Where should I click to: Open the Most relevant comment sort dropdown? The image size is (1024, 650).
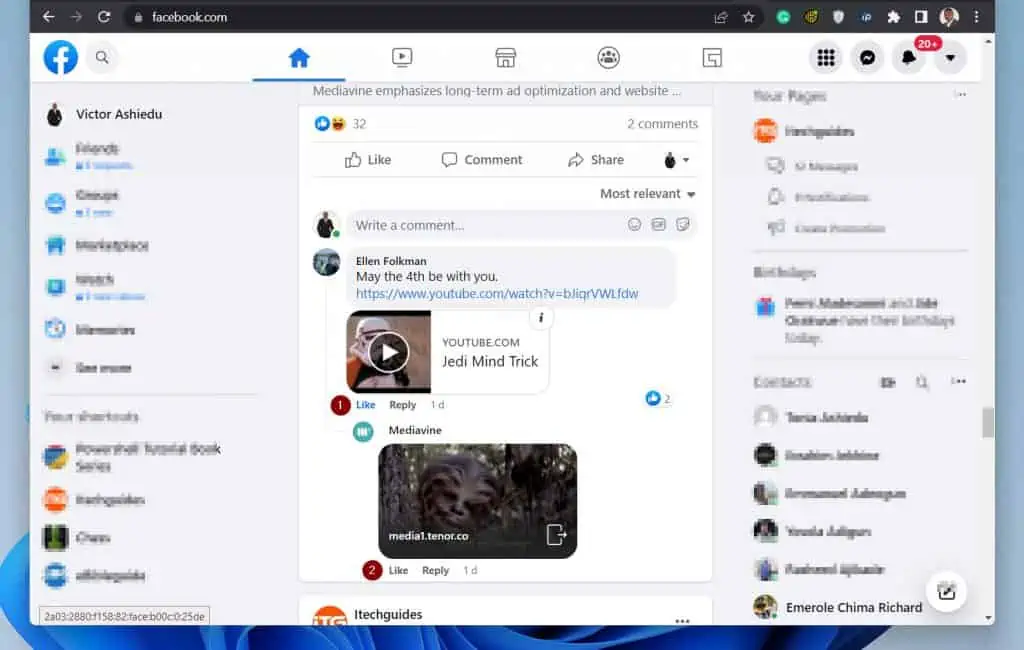click(x=648, y=194)
